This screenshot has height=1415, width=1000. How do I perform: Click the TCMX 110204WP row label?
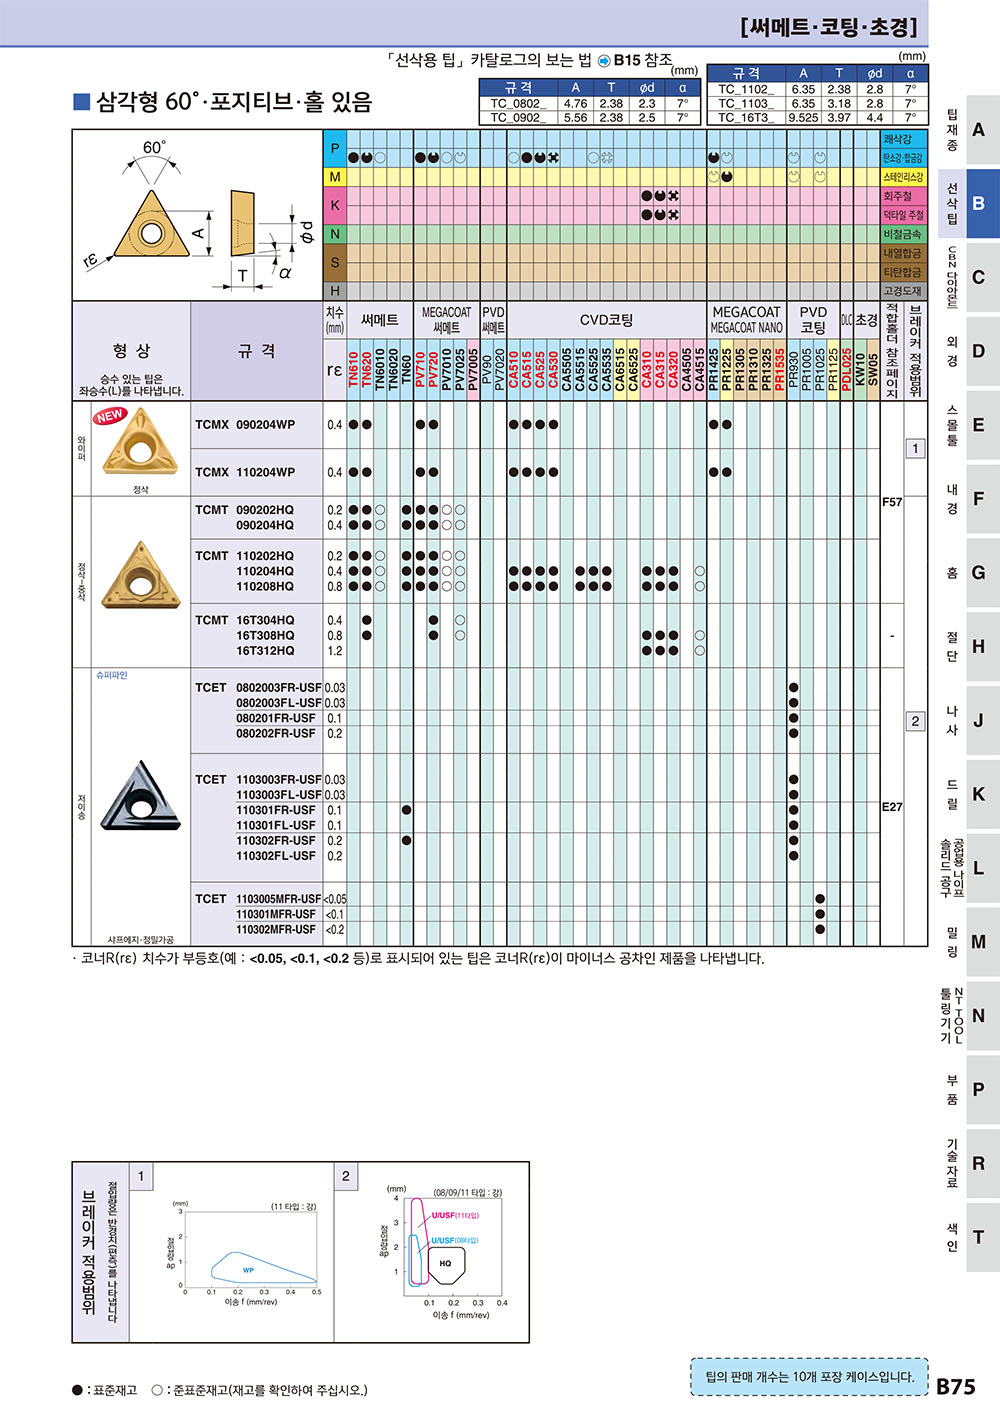245,472
